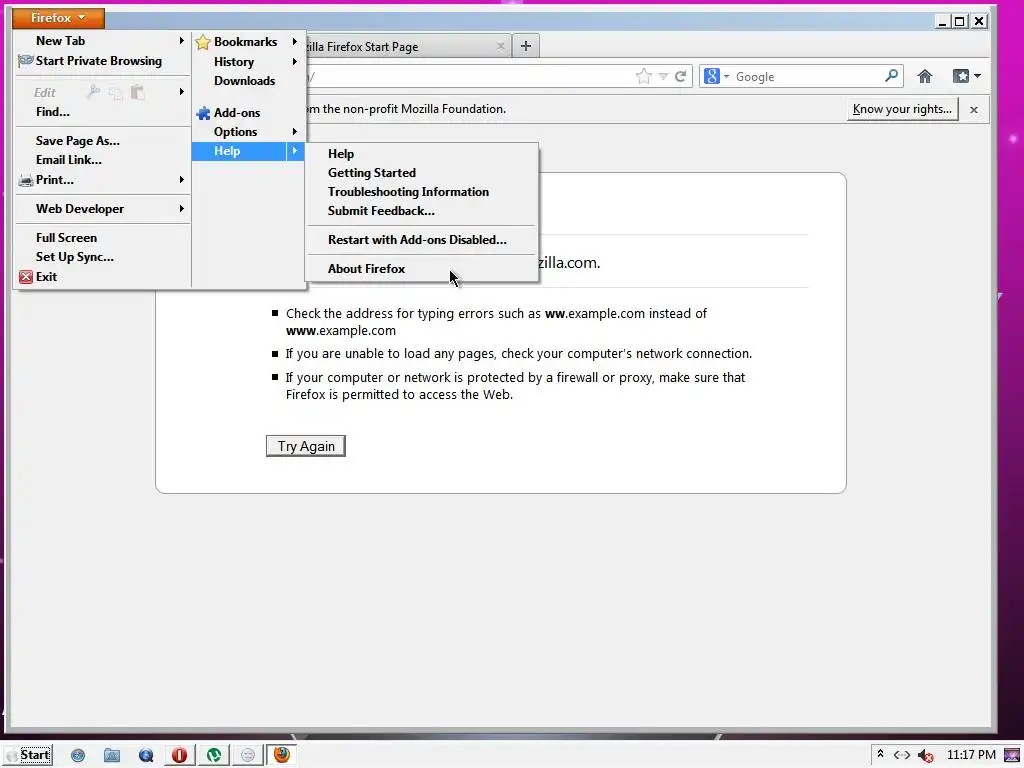This screenshot has width=1024, height=768.
Task: Expand the New Tab submenu arrow
Action: point(182,40)
